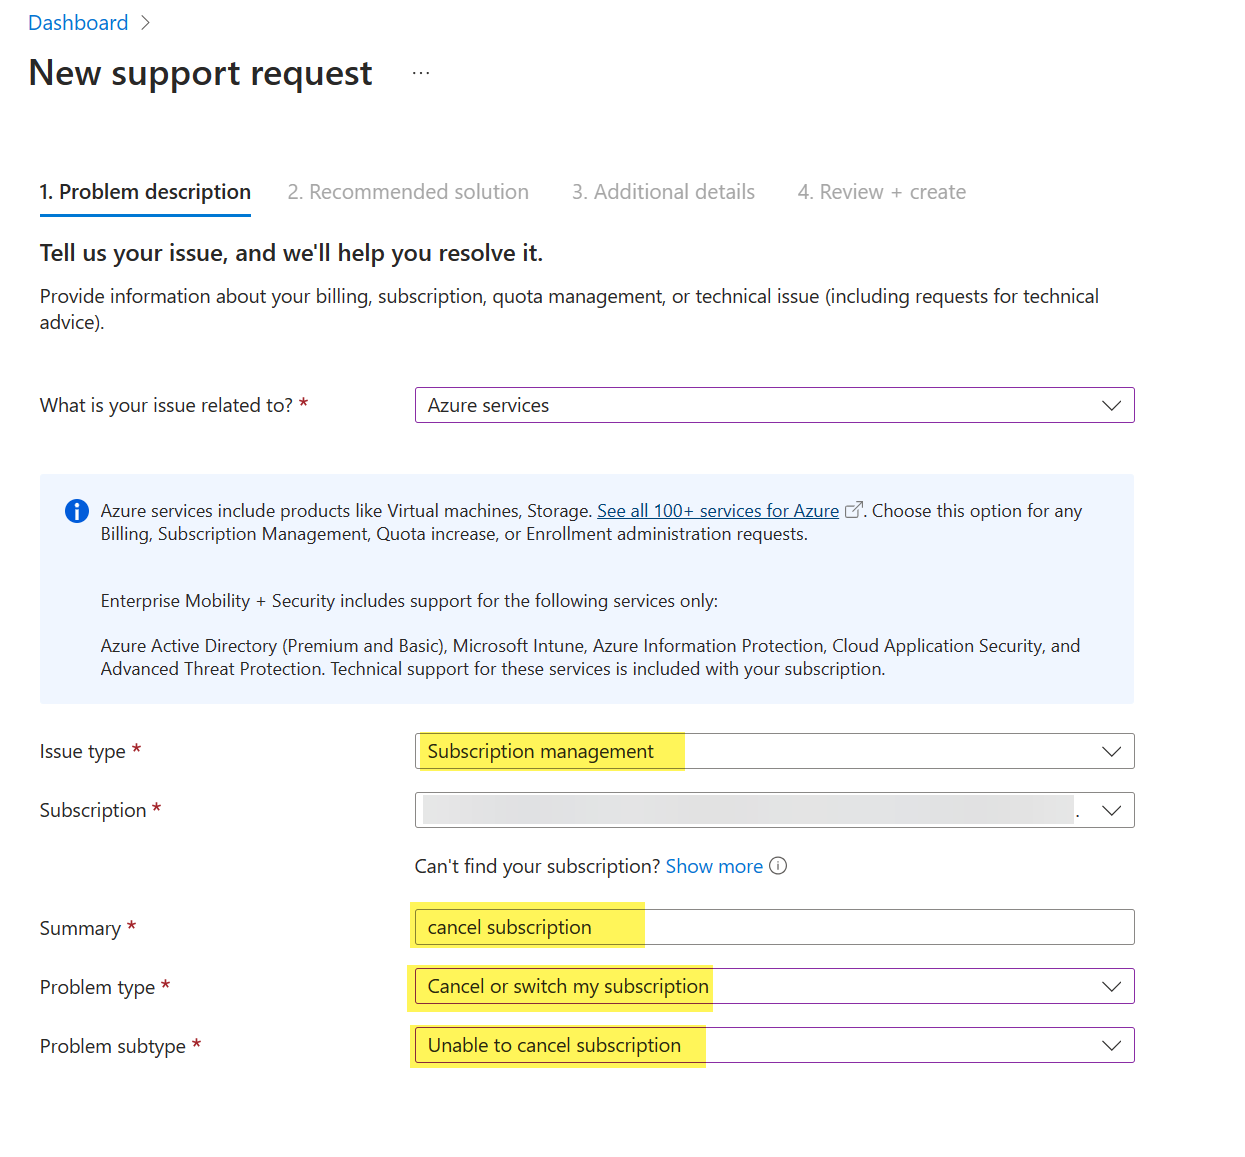
Task: Select the Problem description tab
Action: [x=145, y=192]
